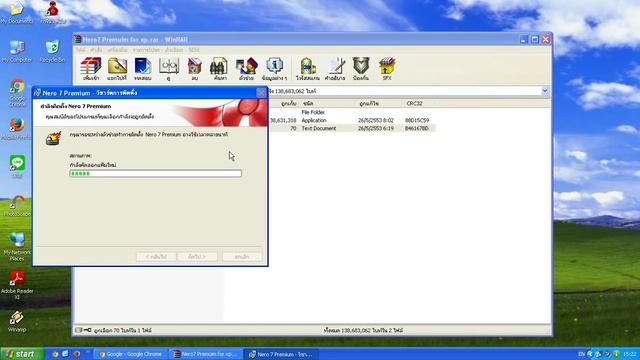The height and width of the screenshot is (360, 640).
Task: Click the Nero installation progress bar
Action: click(x=156, y=173)
